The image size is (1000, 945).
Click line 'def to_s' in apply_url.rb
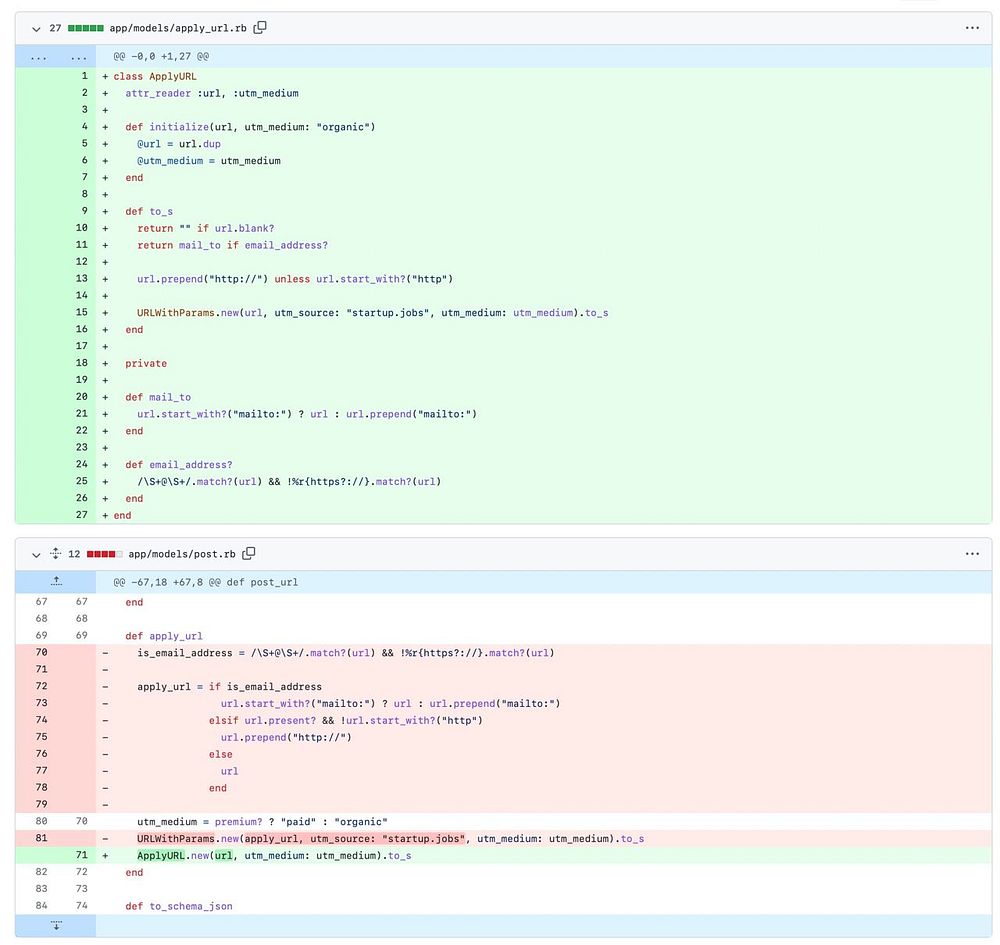coord(149,212)
